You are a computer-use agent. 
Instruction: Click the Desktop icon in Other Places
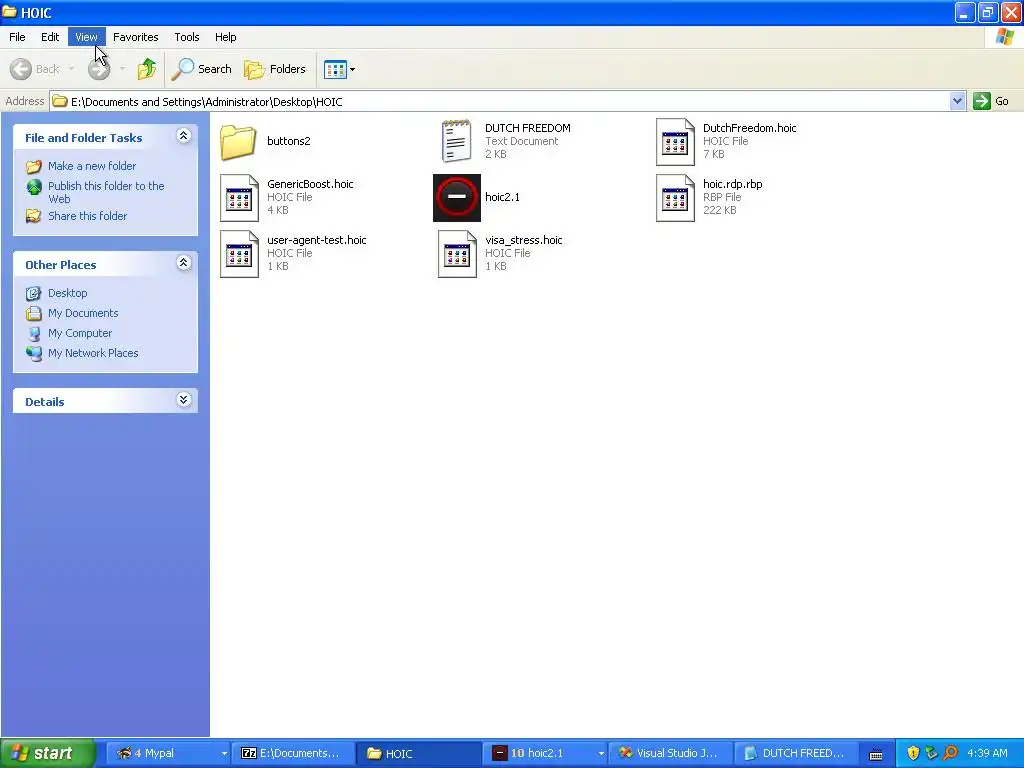34,293
